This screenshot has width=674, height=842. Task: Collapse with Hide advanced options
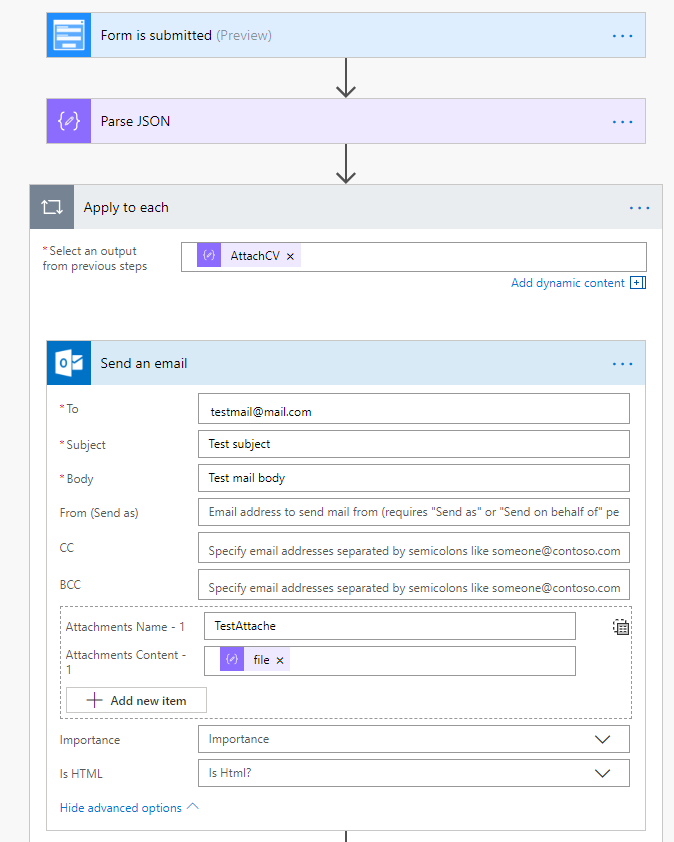pos(129,807)
